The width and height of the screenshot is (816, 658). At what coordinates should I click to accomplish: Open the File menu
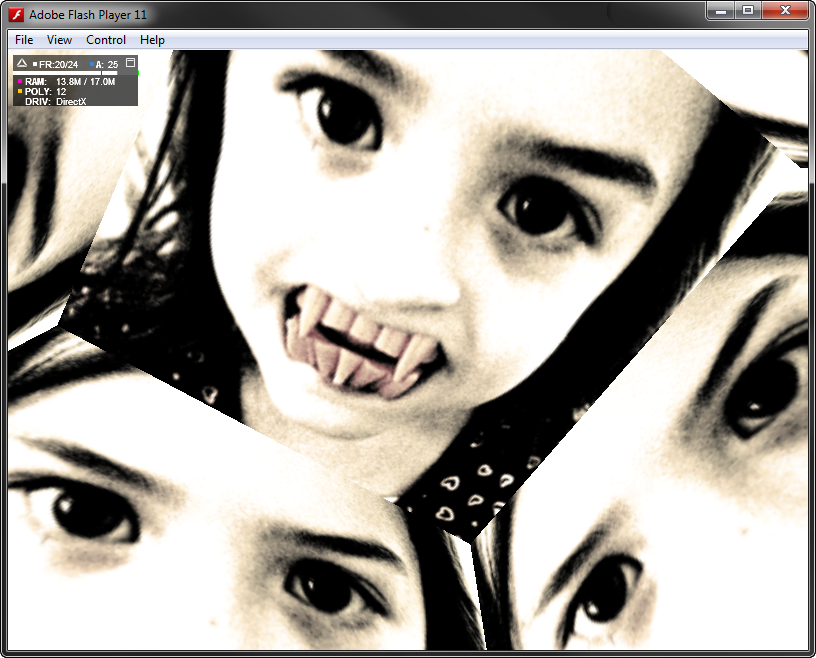(x=24, y=40)
